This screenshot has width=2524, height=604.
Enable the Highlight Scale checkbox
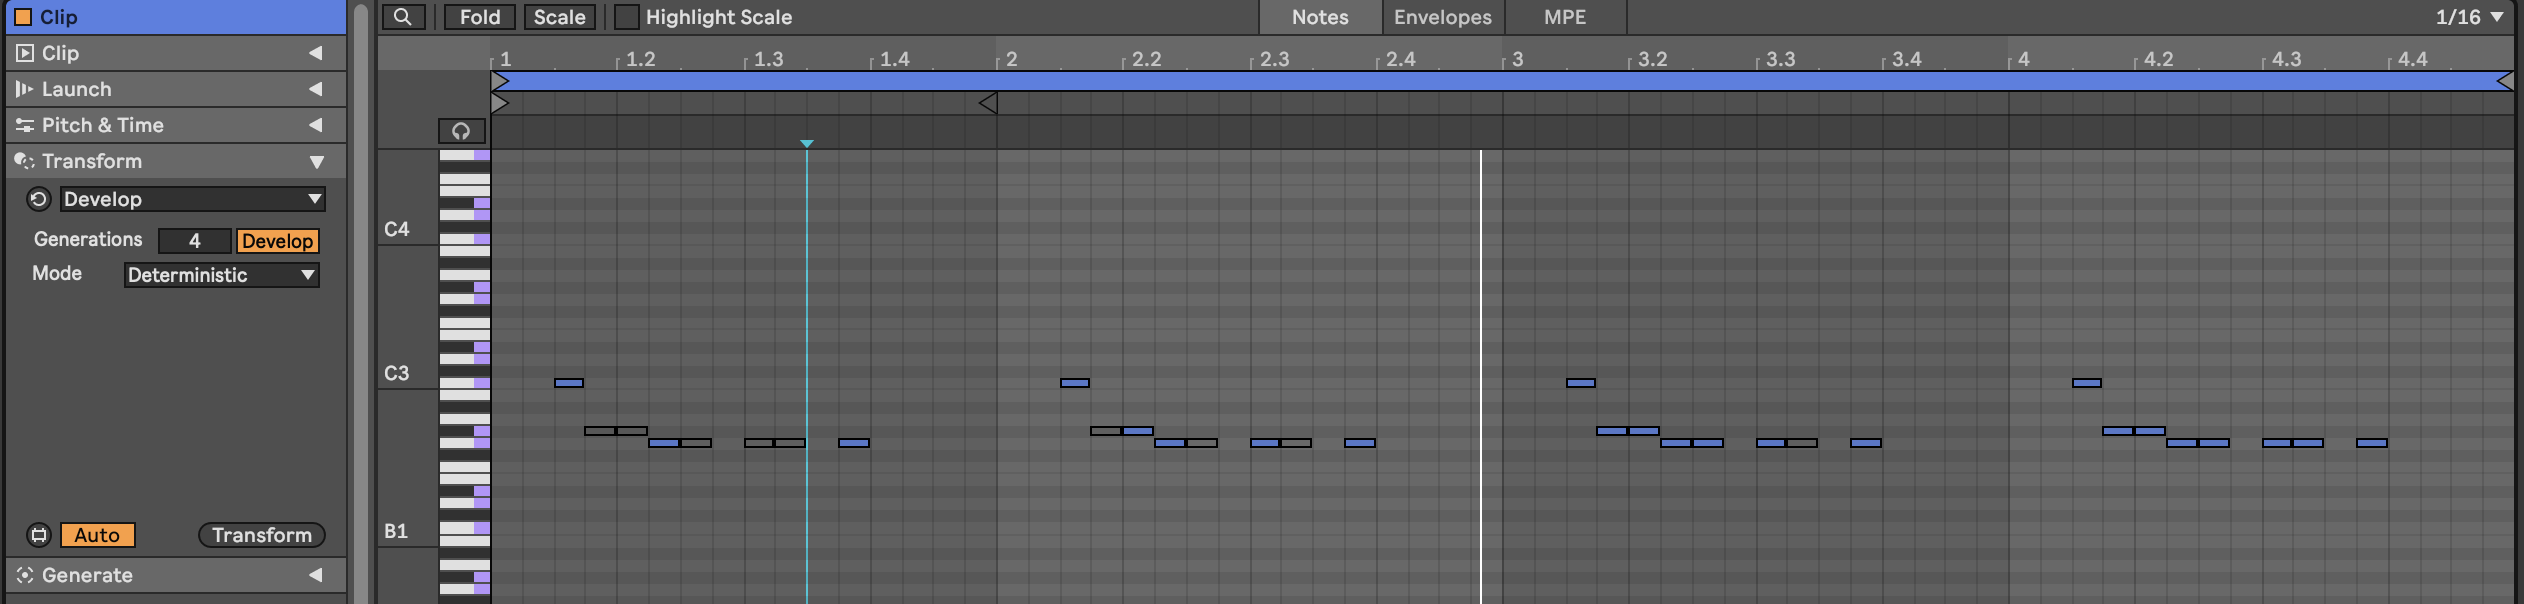point(626,17)
